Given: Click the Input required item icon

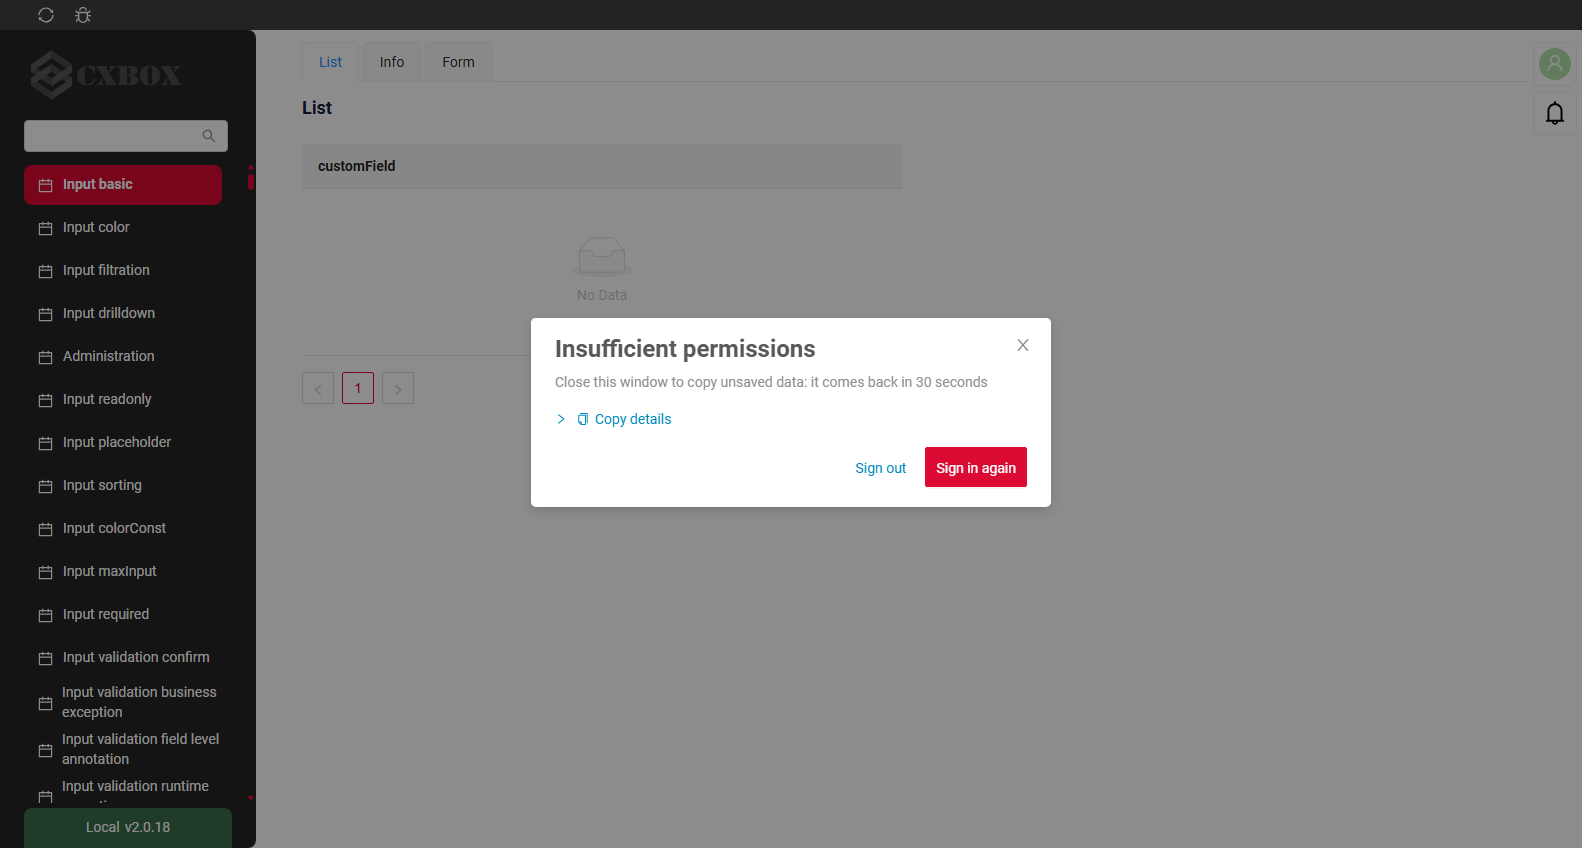Looking at the screenshot, I should pyautogui.click(x=45, y=616).
